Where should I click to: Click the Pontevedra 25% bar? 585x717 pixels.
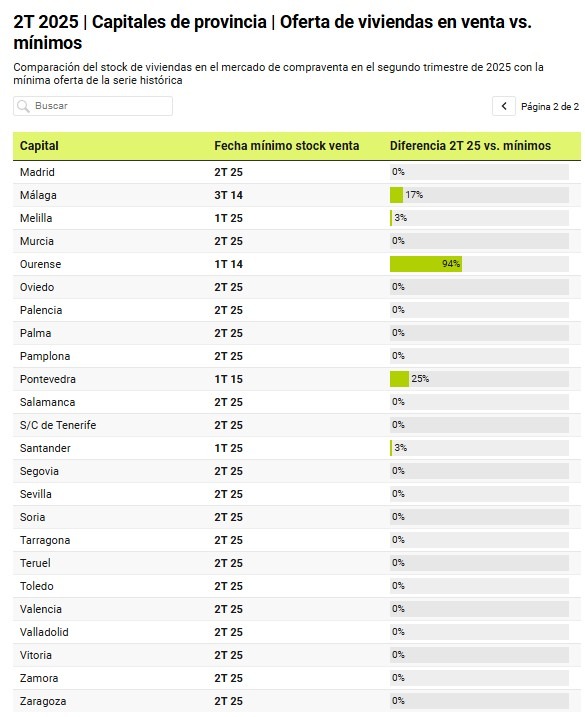[399, 379]
